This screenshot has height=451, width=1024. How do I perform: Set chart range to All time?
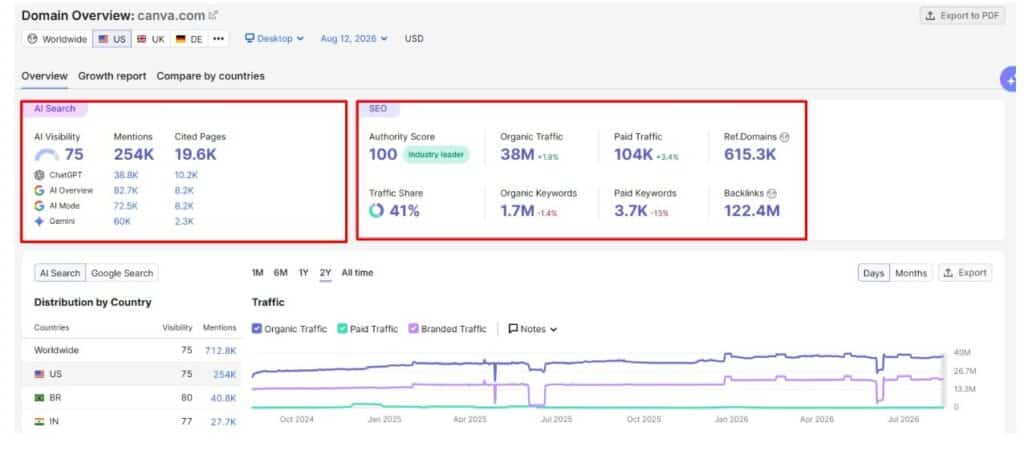357,273
